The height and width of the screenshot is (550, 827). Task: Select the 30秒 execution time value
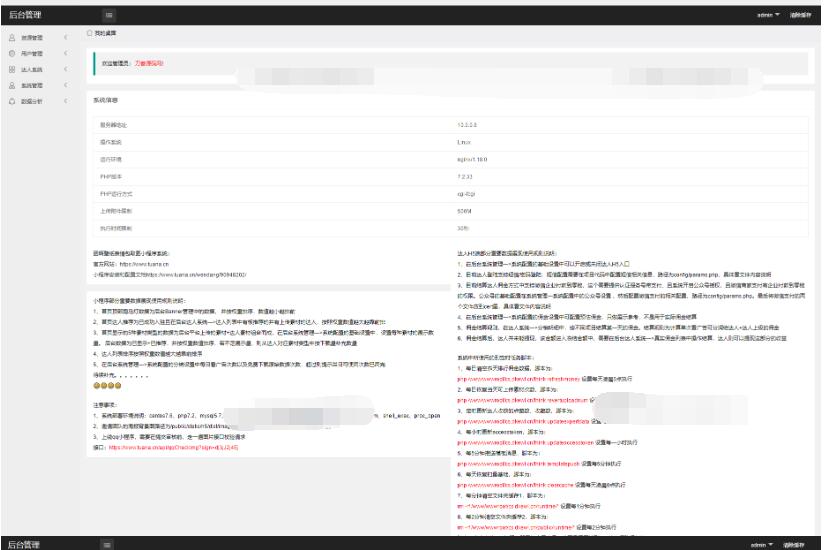coord(463,228)
